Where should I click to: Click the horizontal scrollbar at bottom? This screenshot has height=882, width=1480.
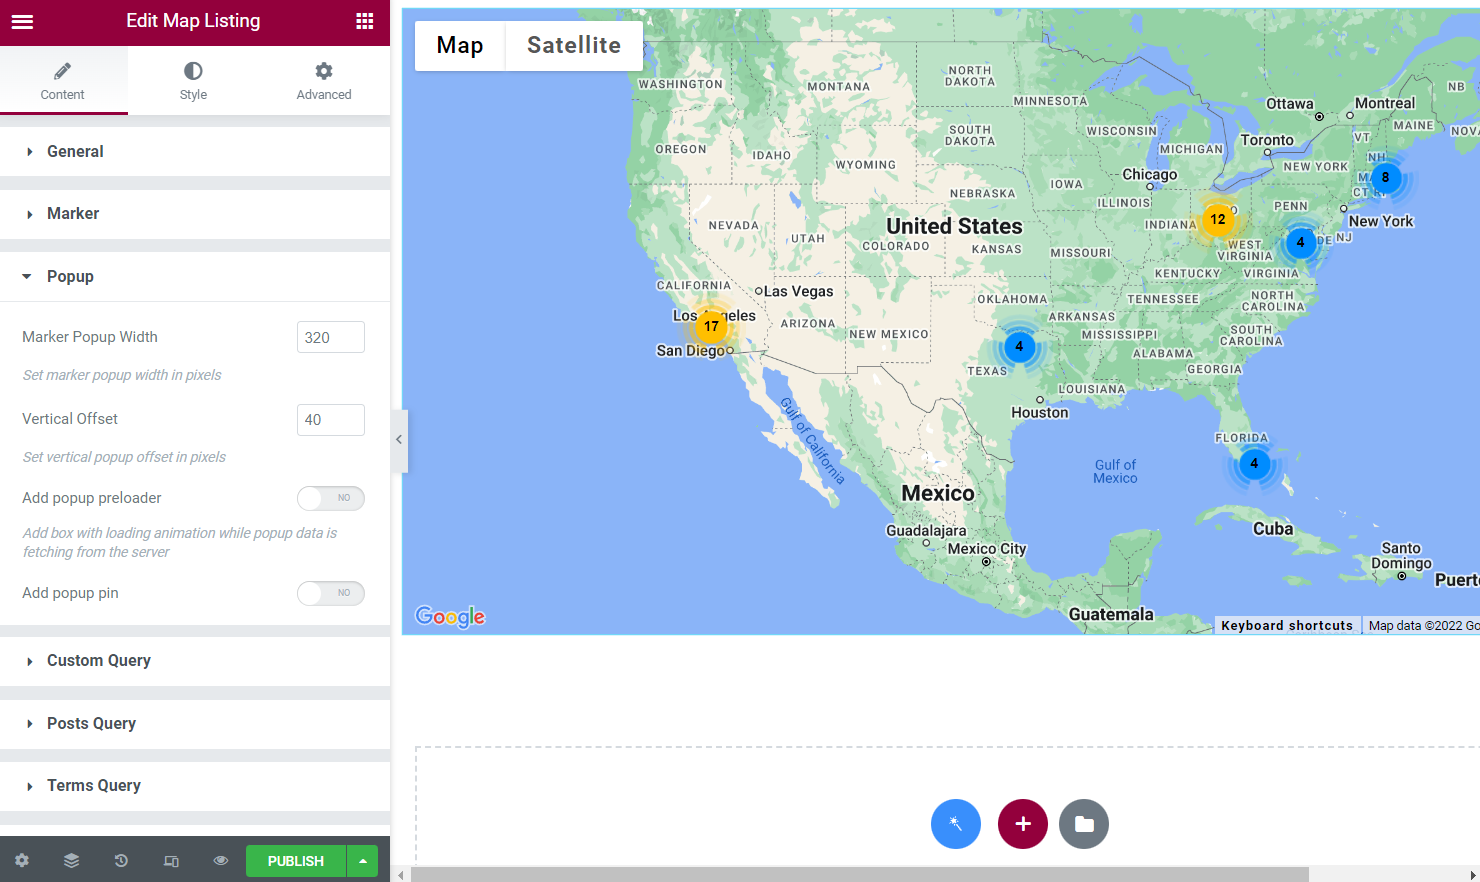859,875
